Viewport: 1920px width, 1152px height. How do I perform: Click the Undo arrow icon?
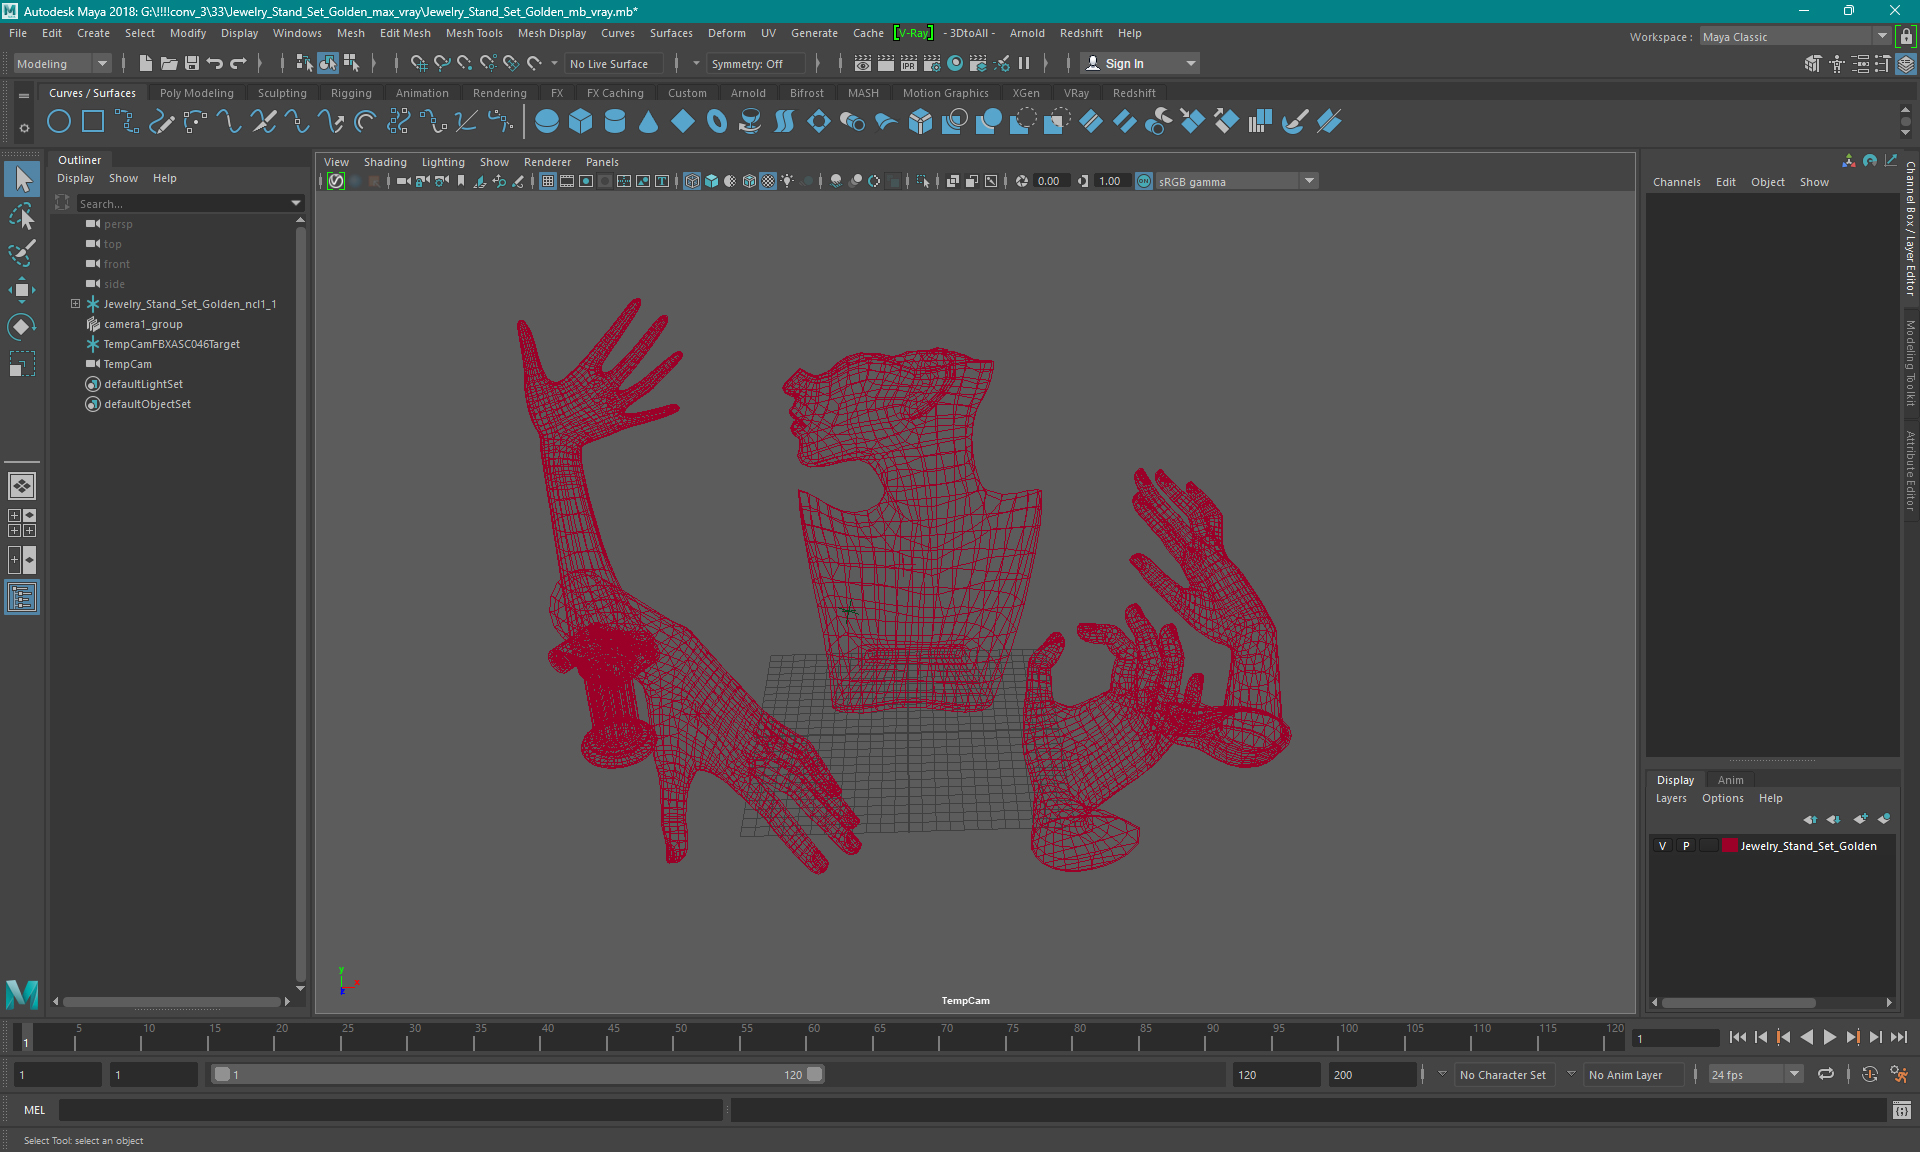214,63
